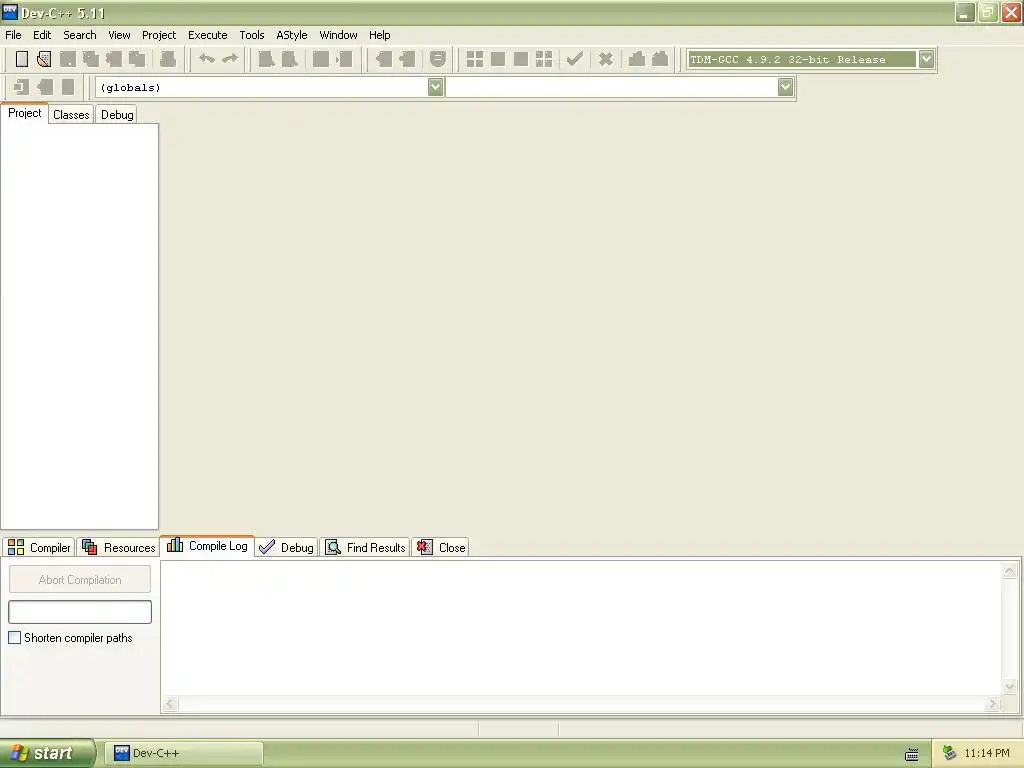Click the Print toolbar icon
The image size is (1024, 768).
click(x=168, y=59)
